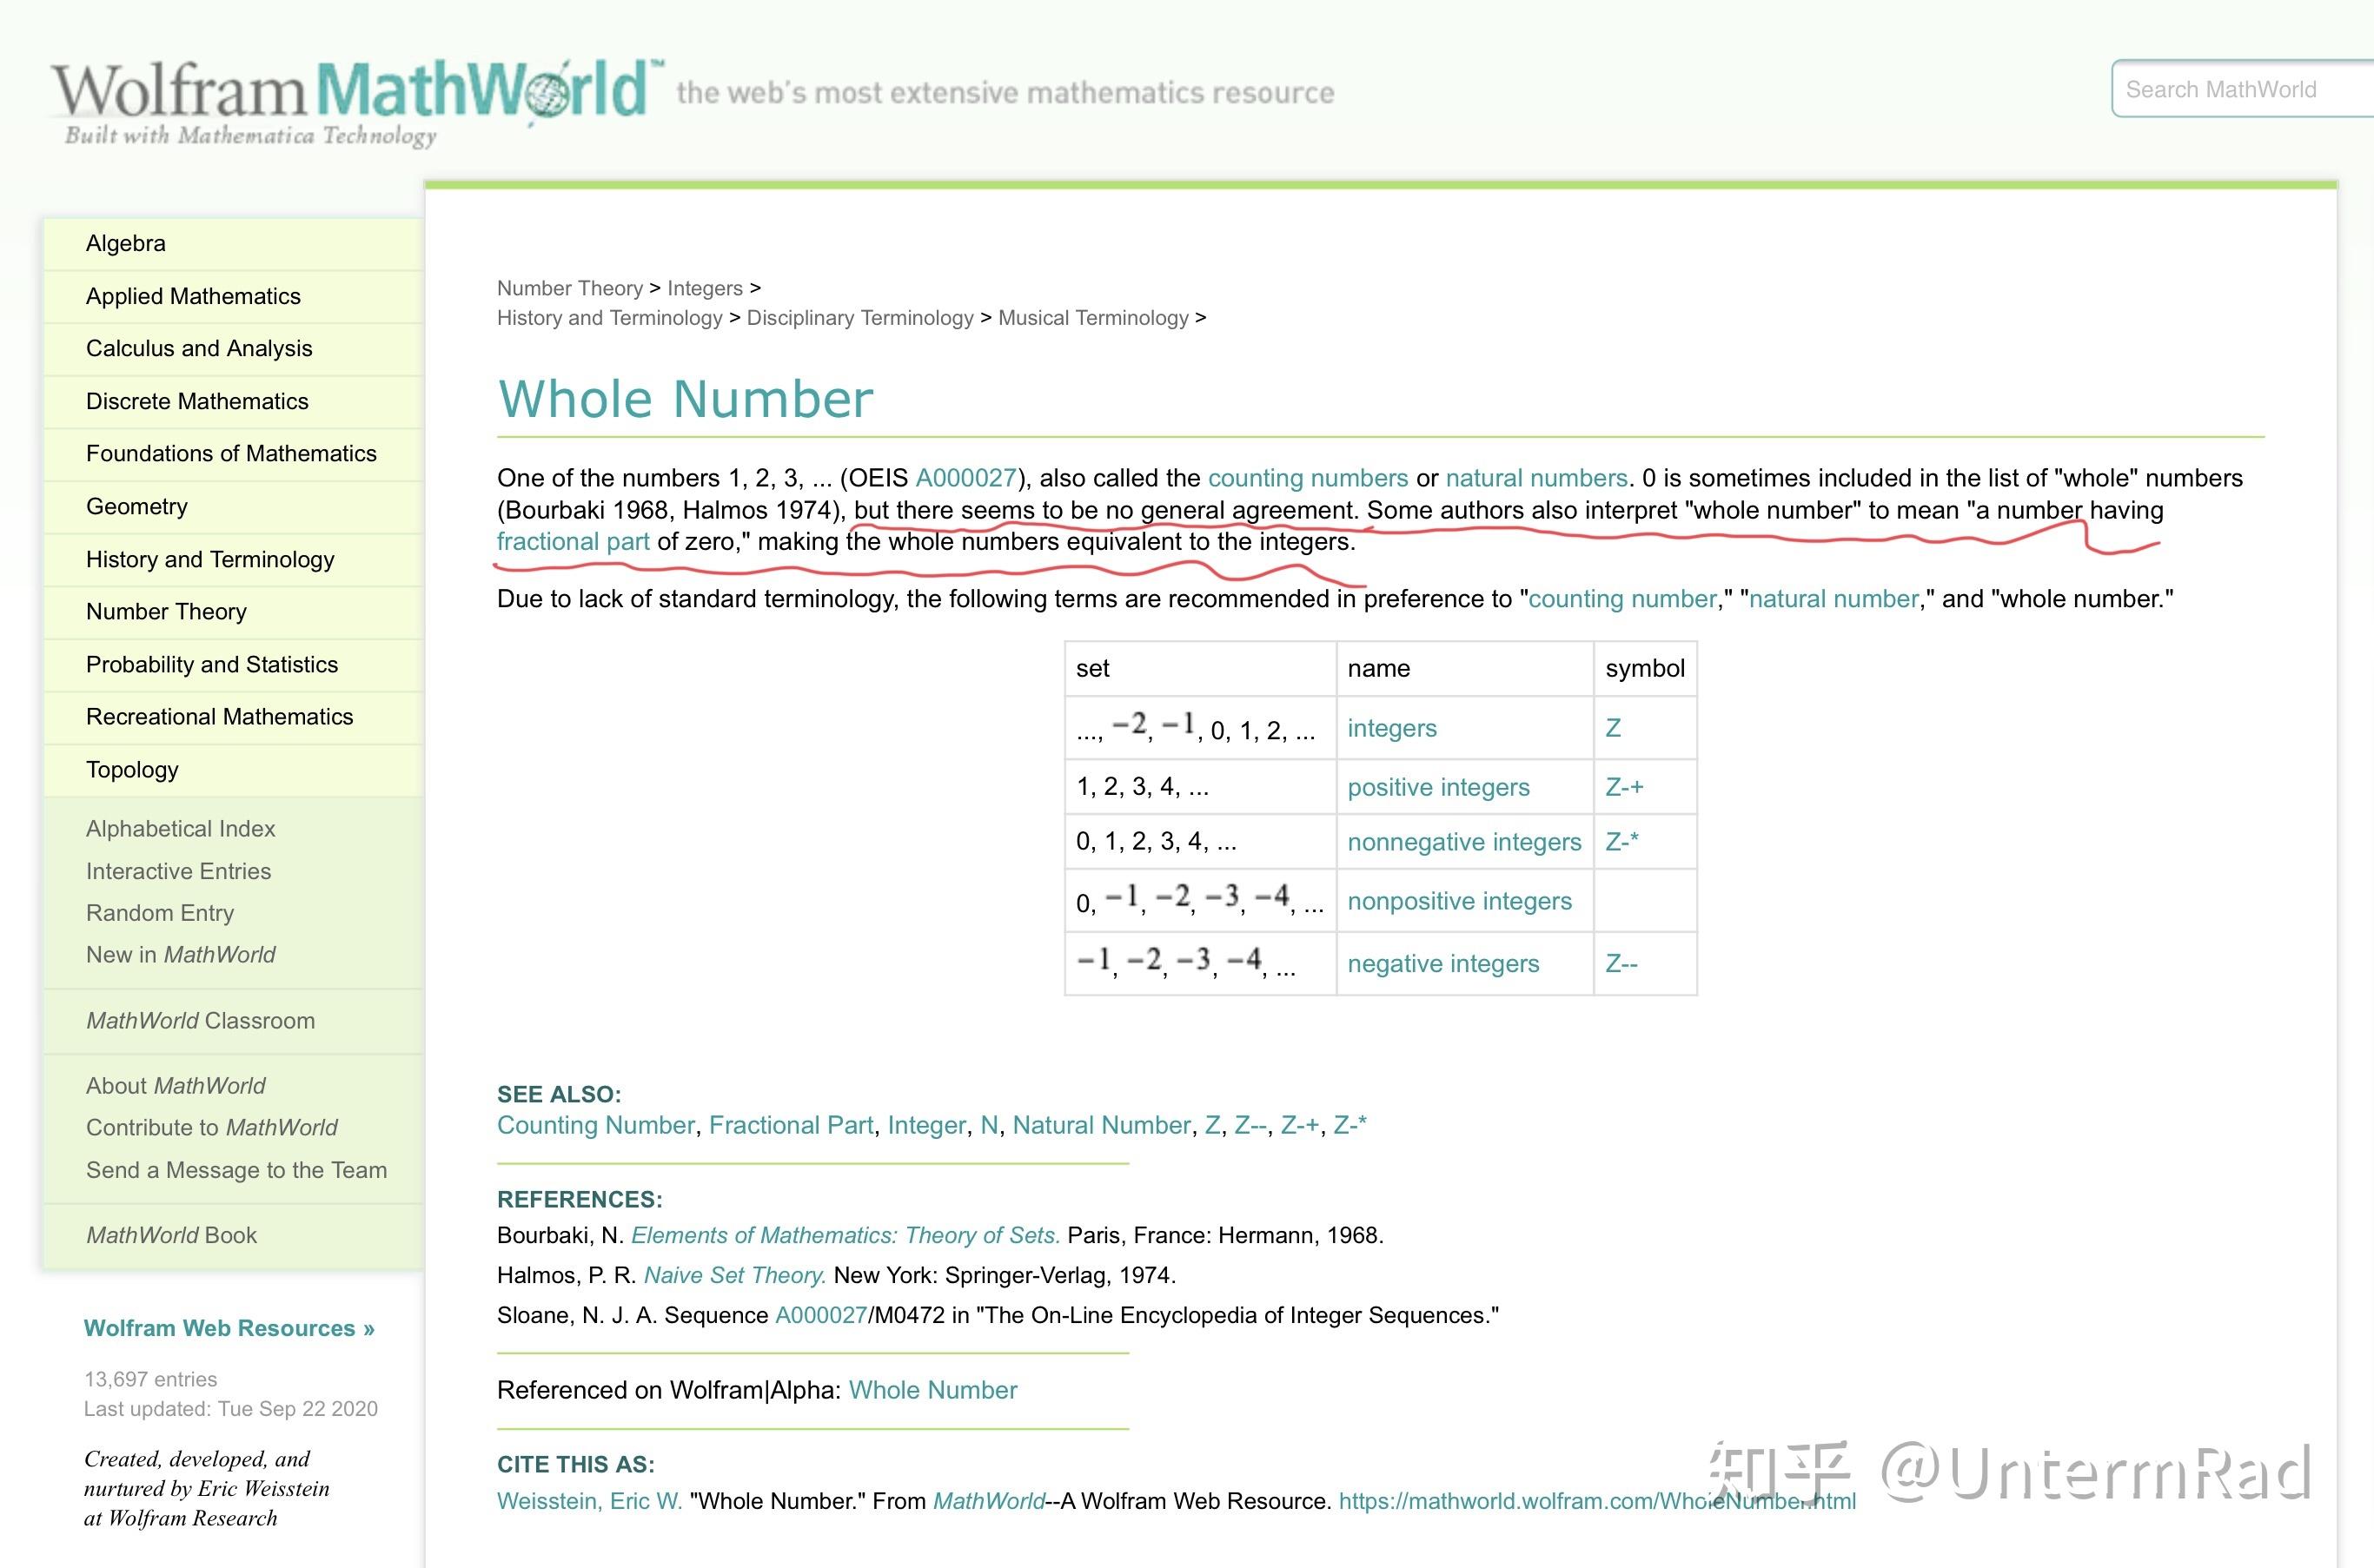Open MathWorld Classroom
The height and width of the screenshot is (1568, 2374).
point(200,1021)
